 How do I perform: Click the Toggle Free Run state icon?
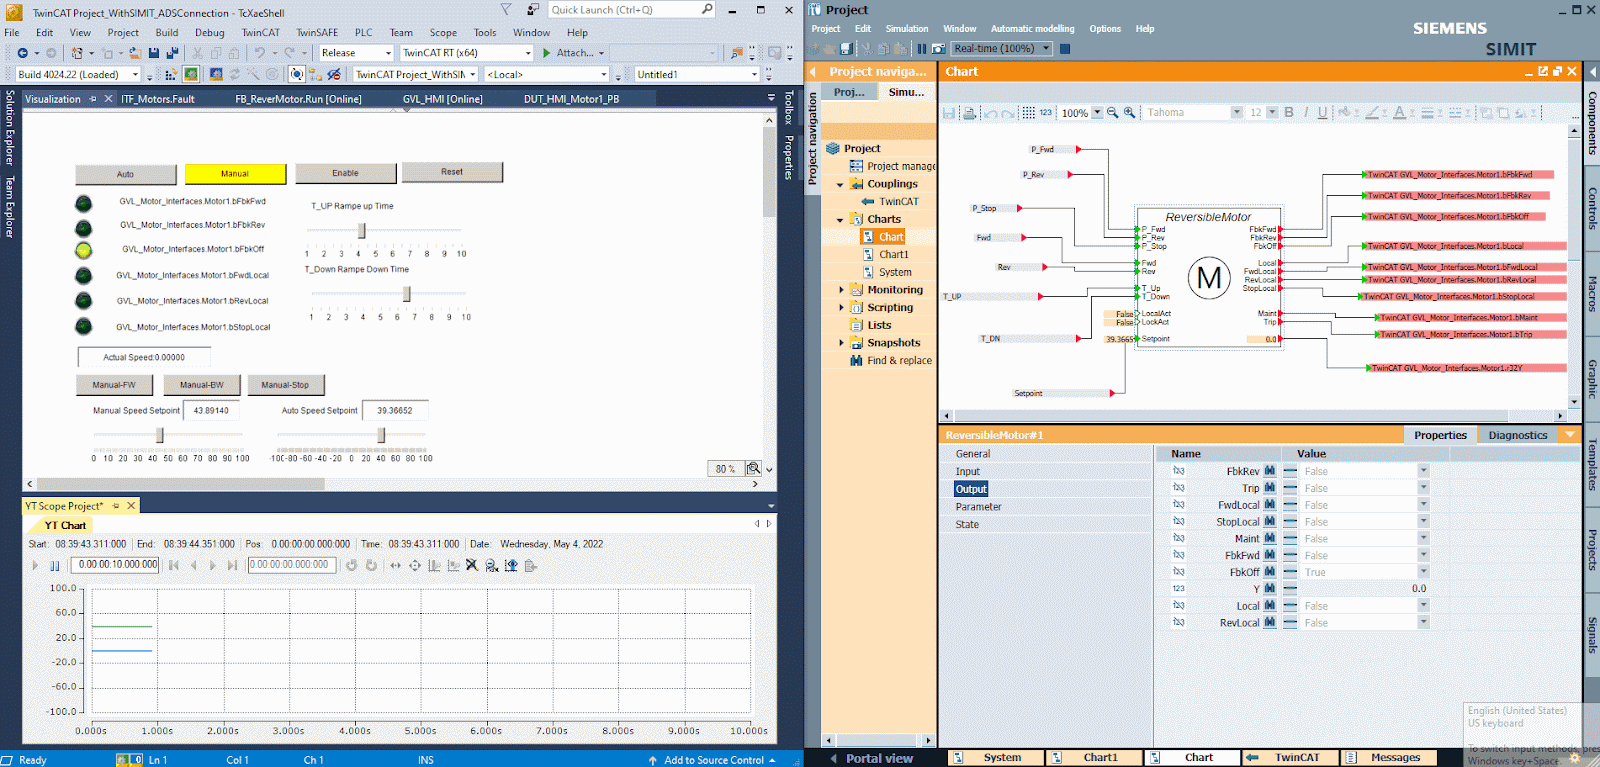[272, 74]
